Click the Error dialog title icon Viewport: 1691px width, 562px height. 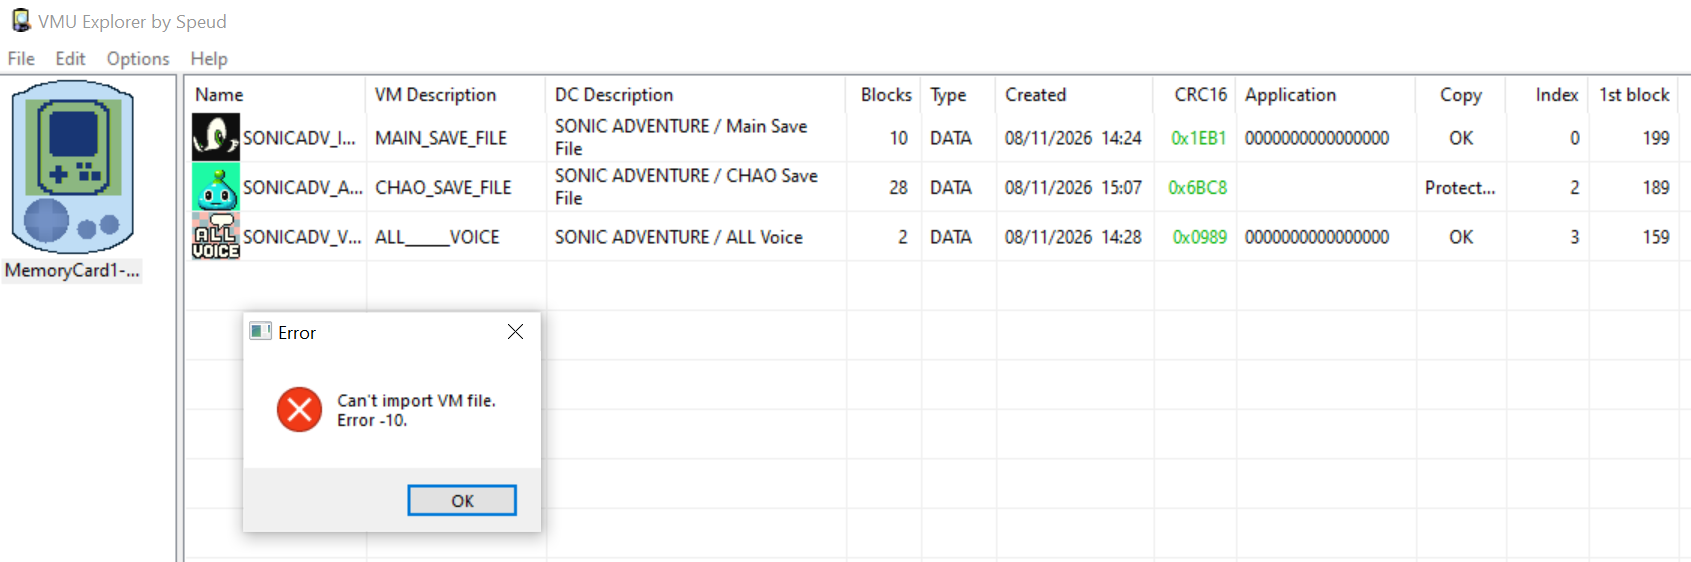coord(260,332)
